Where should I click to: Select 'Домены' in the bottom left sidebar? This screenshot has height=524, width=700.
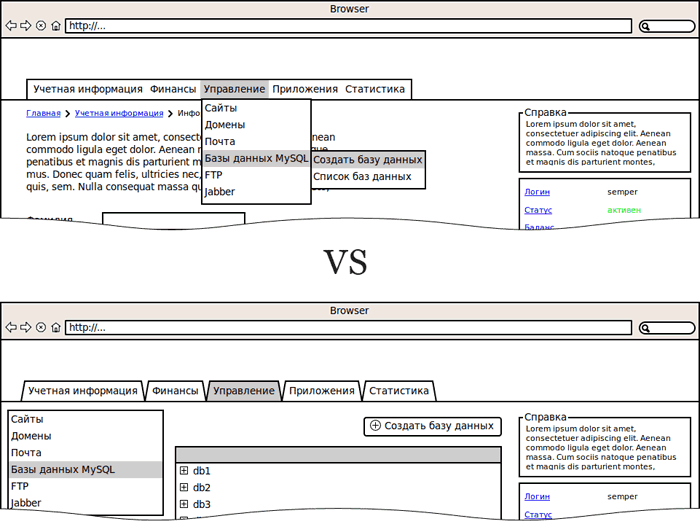tap(31, 436)
